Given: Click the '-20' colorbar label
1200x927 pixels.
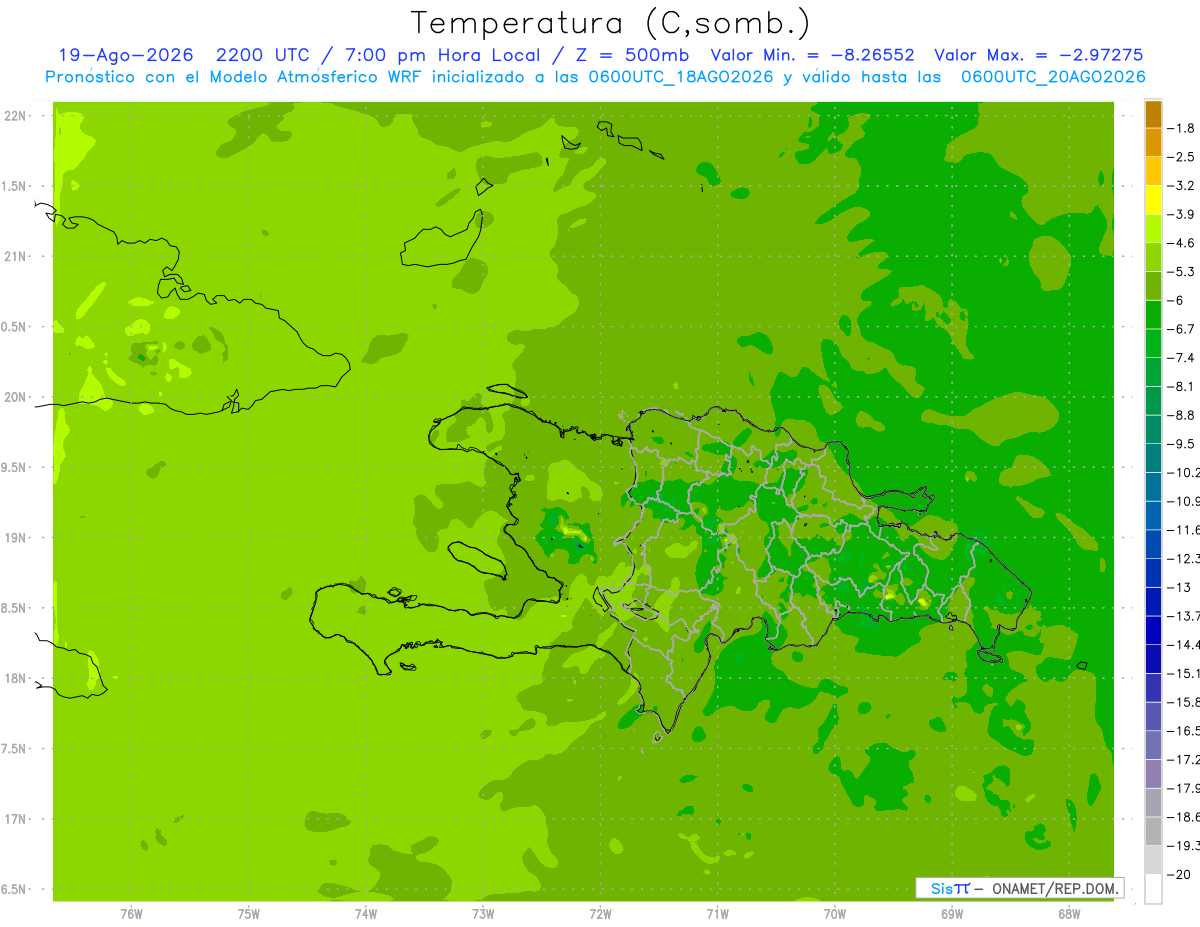Looking at the screenshot, I should [1180, 873].
